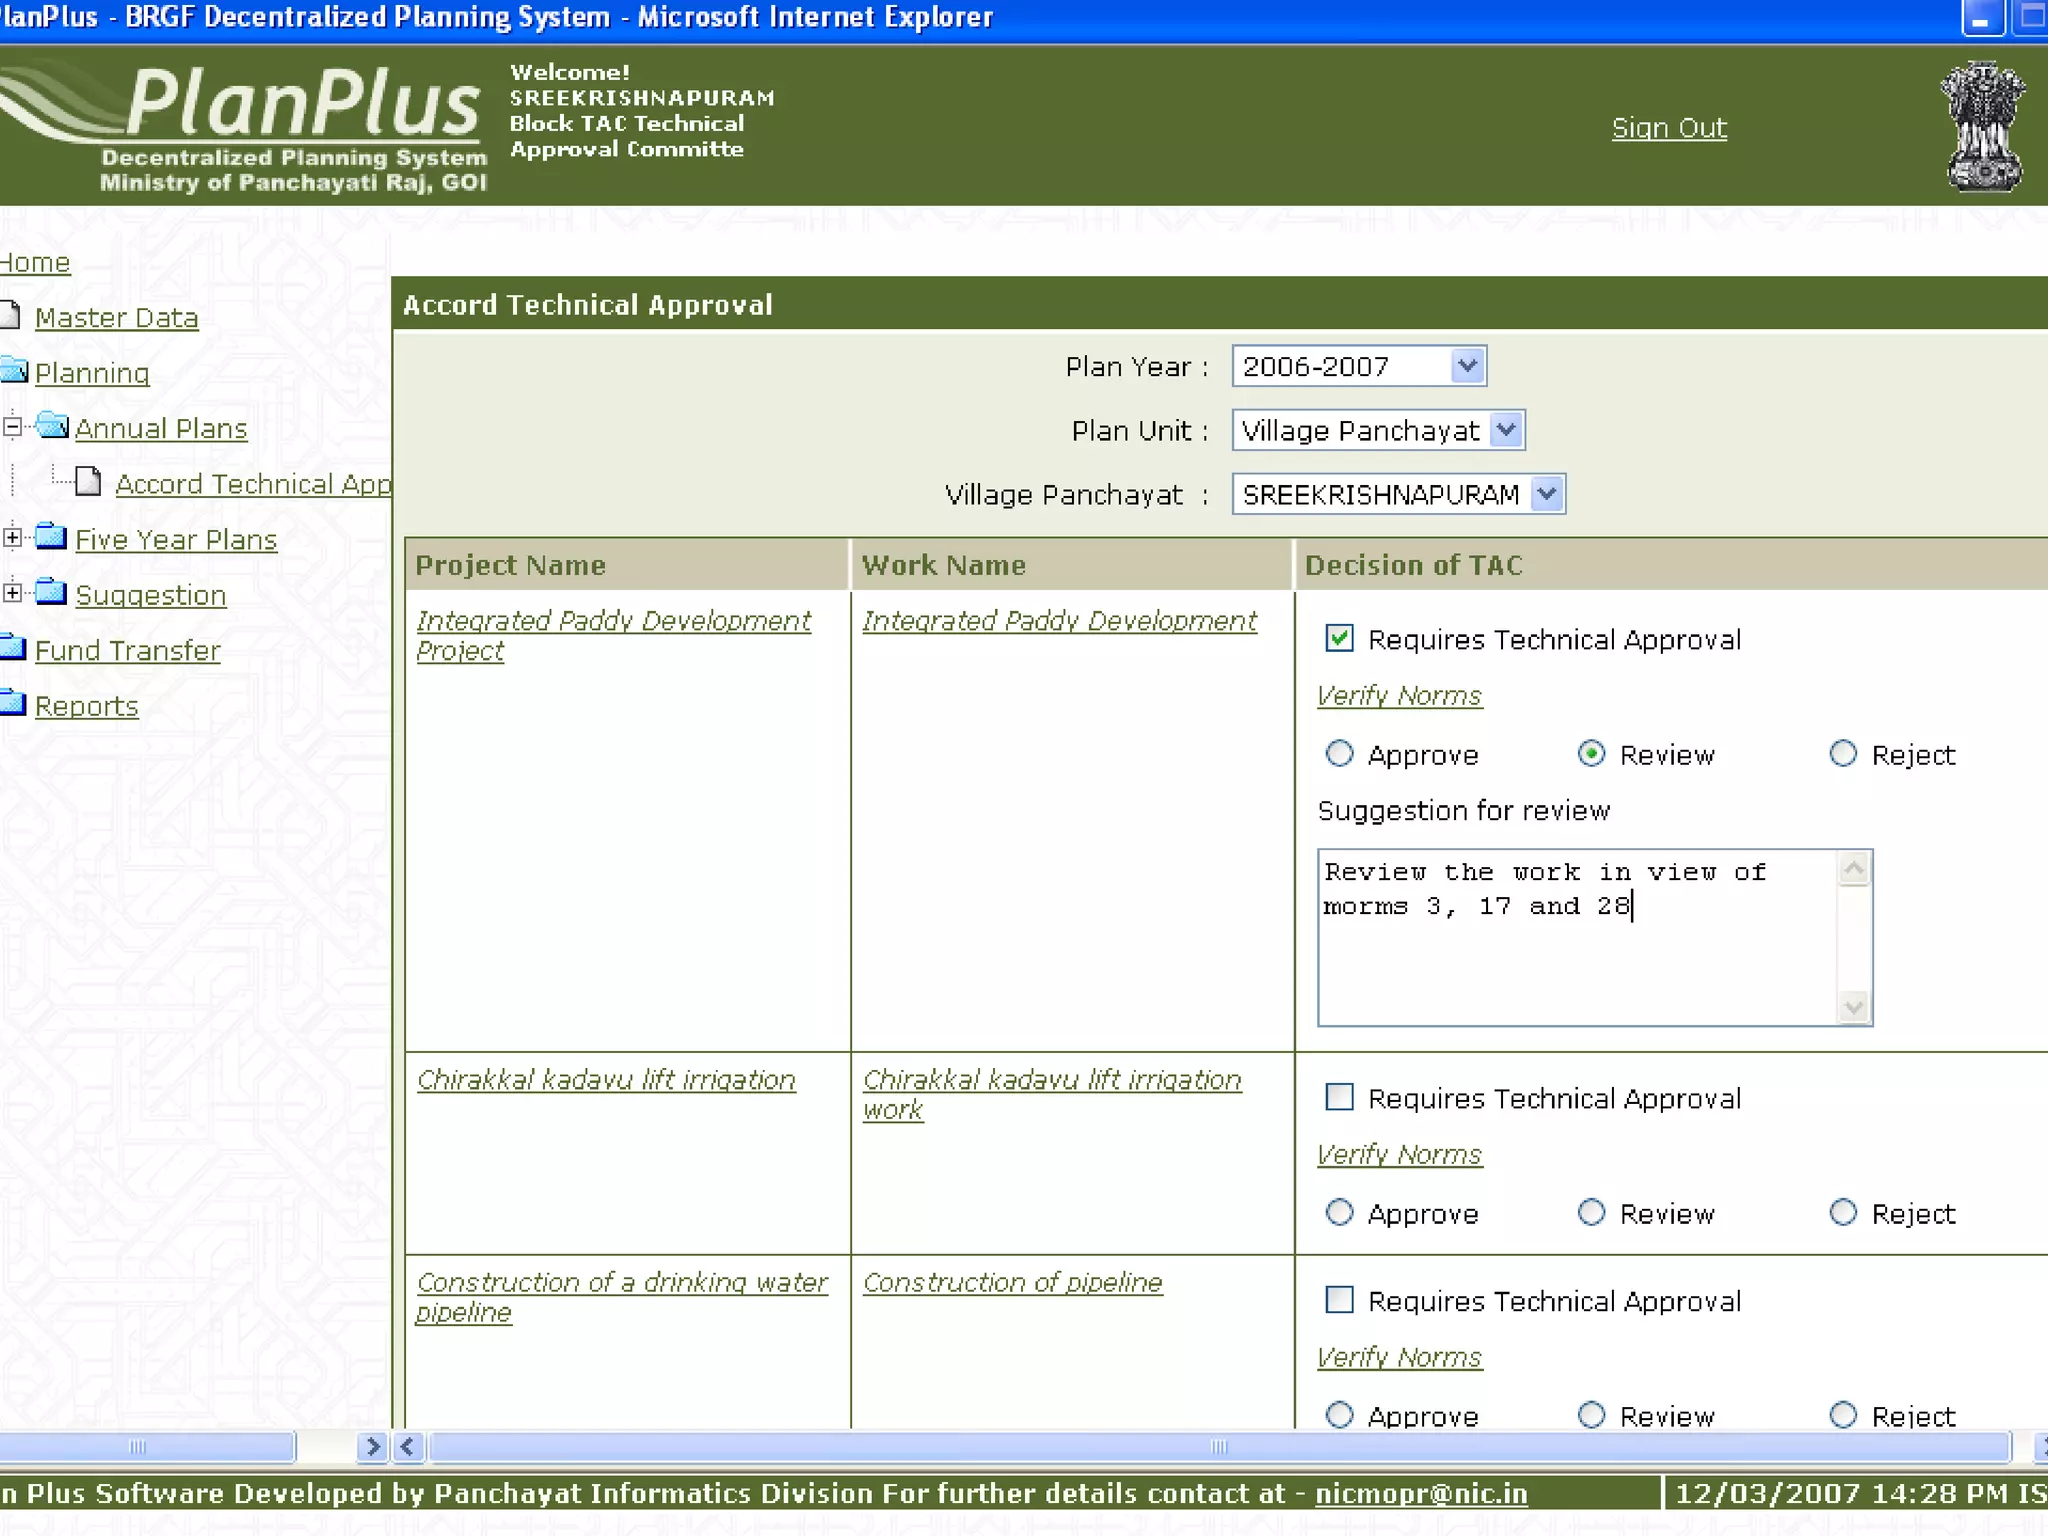Select Reject for Chirakkal kadavu lift irrigation work
Screen dimensions: 2048x1536
[x=1842, y=1213]
